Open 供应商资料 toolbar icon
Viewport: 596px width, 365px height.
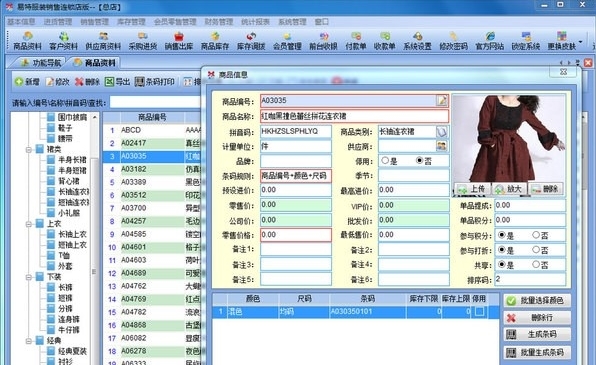(x=103, y=41)
